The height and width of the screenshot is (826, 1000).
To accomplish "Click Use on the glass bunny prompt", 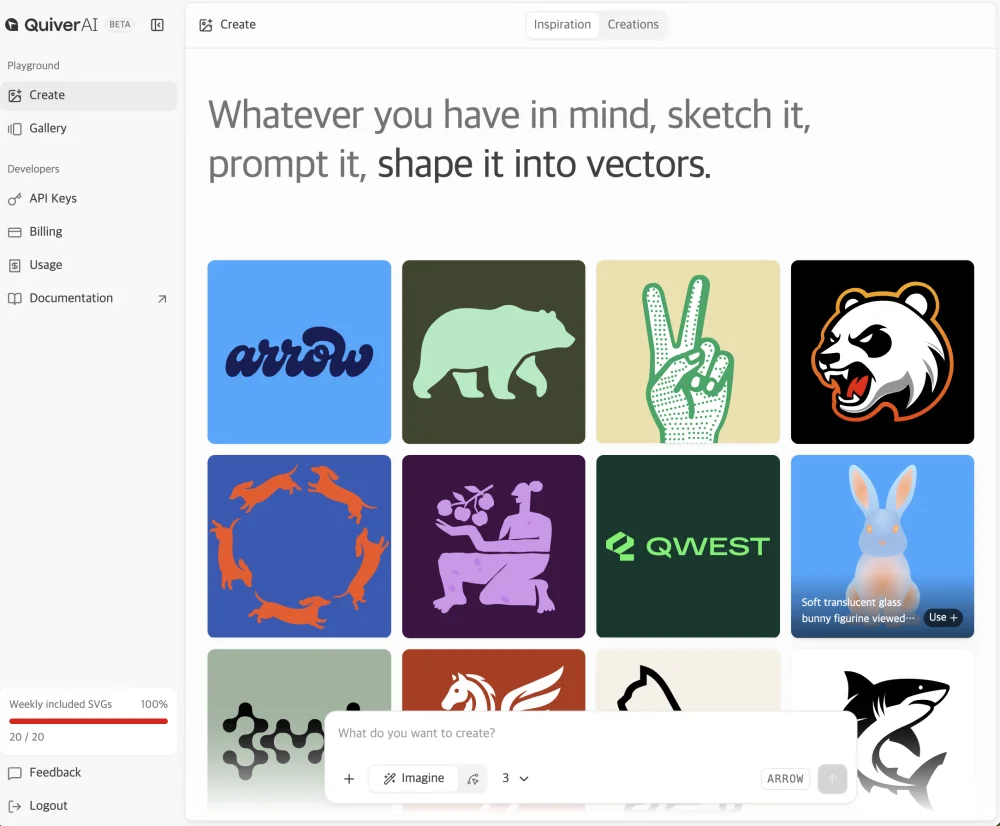I will coord(943,617).
